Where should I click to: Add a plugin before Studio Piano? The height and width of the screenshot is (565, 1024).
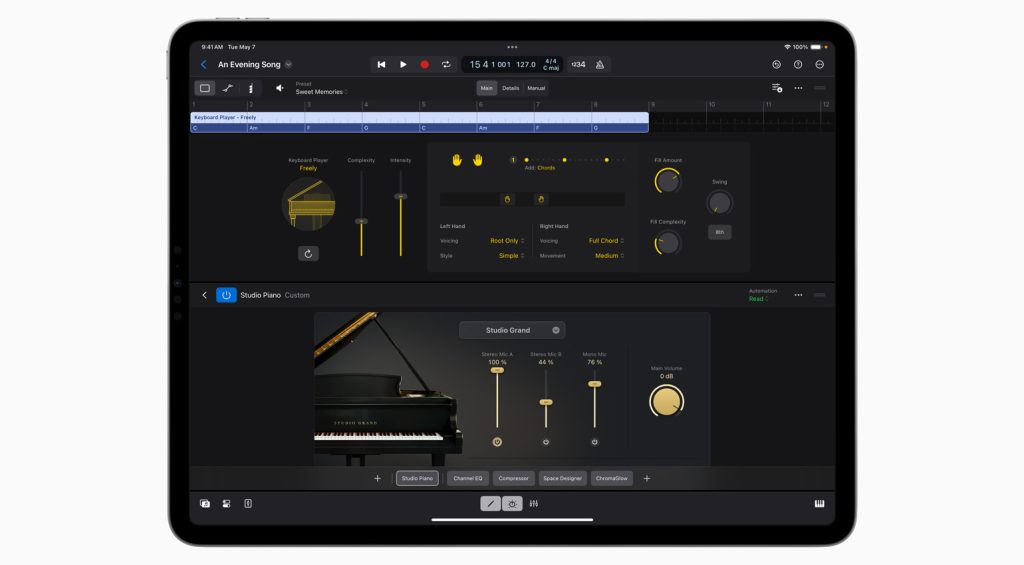tap(377, 479)
